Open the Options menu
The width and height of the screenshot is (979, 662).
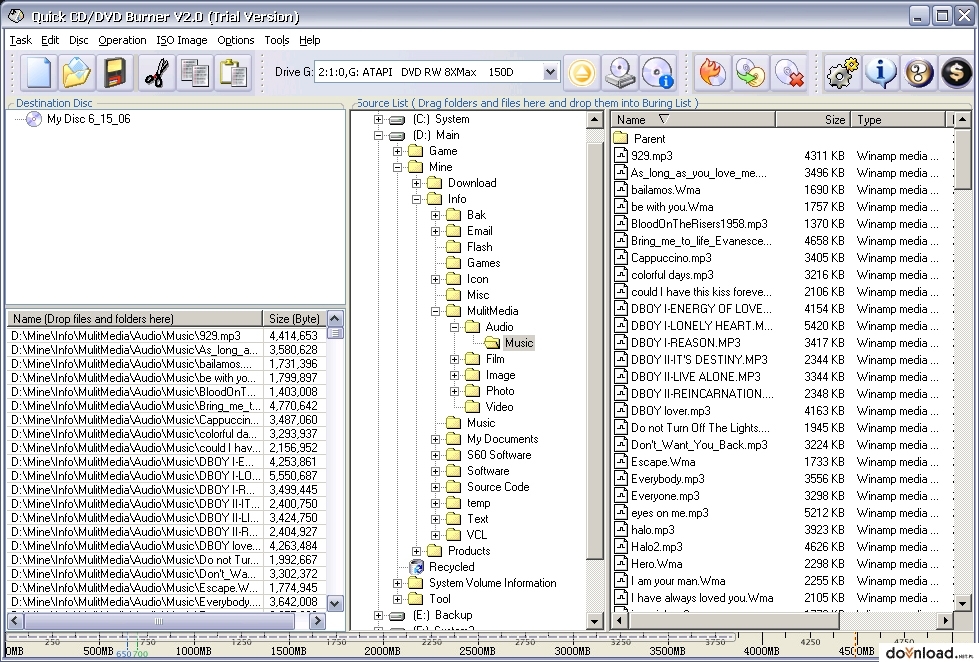click(x=236, y=40)
